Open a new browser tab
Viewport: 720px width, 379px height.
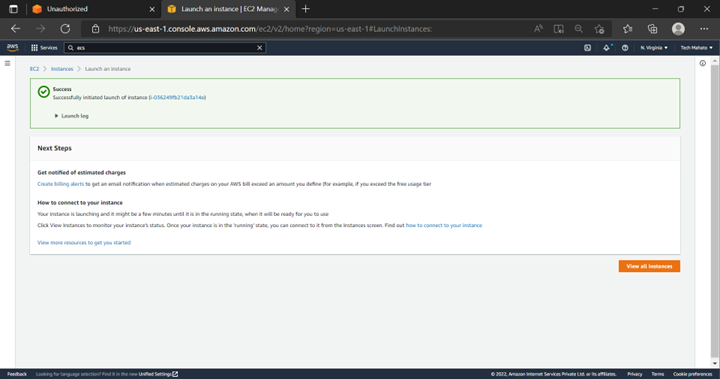[306, 9]
